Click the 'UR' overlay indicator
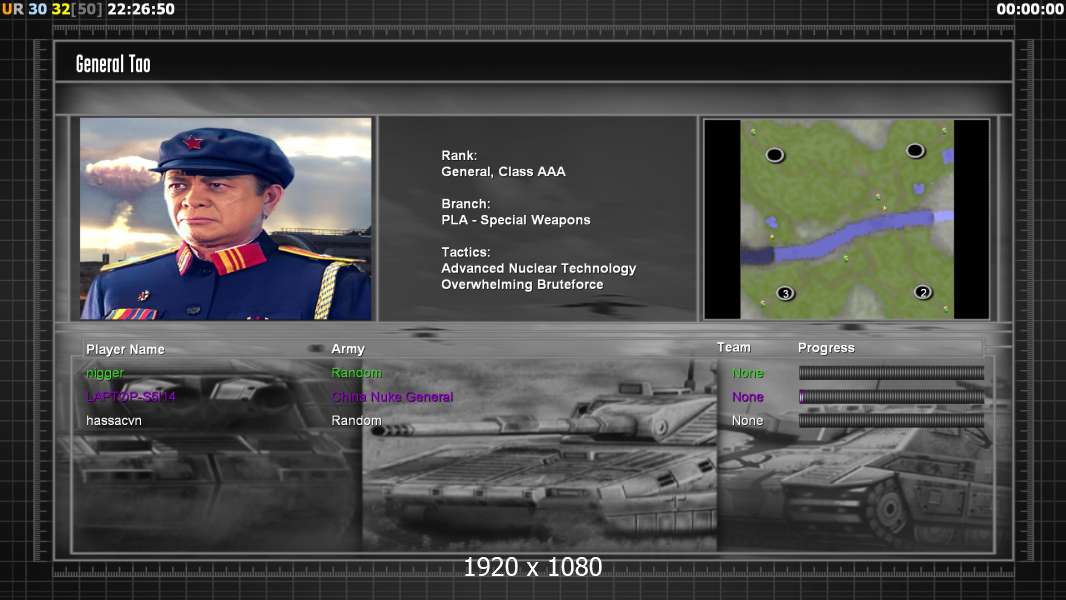The image size is (1066, 600). pos(12,9)
